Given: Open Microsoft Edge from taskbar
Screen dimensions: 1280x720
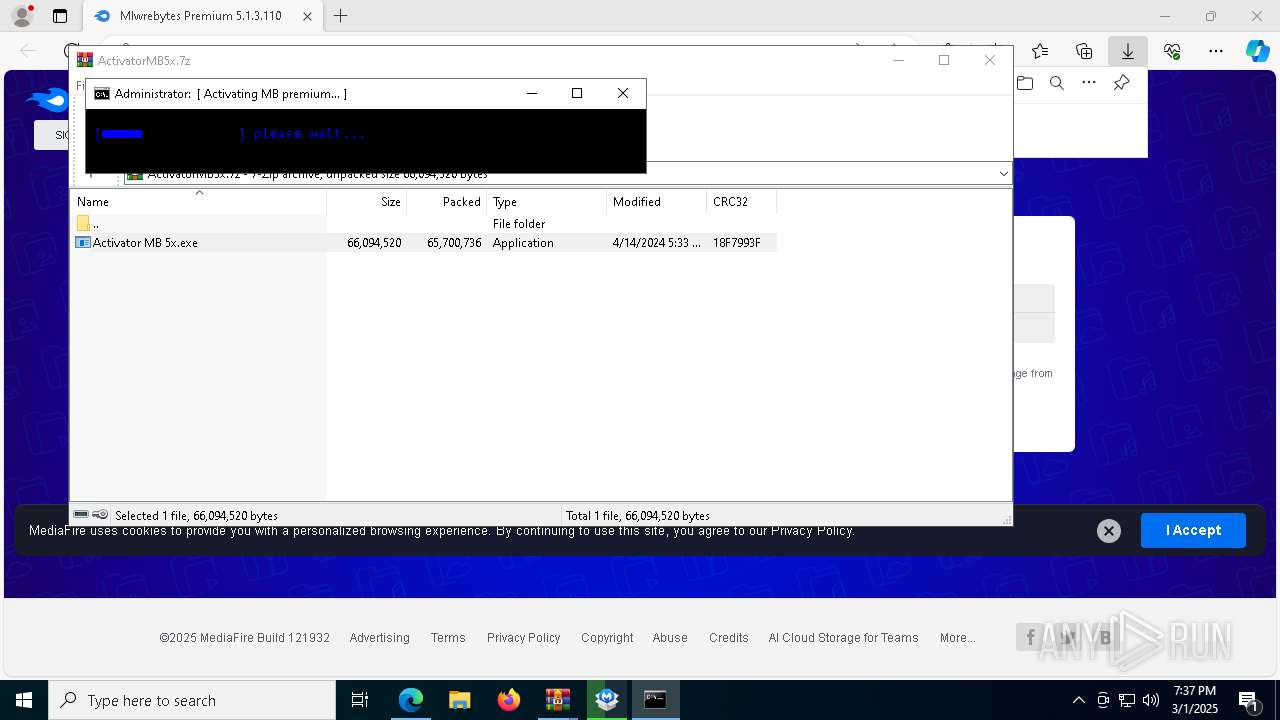Looking at the screenshot, I should pyautogui.click(x=411, y=700).
